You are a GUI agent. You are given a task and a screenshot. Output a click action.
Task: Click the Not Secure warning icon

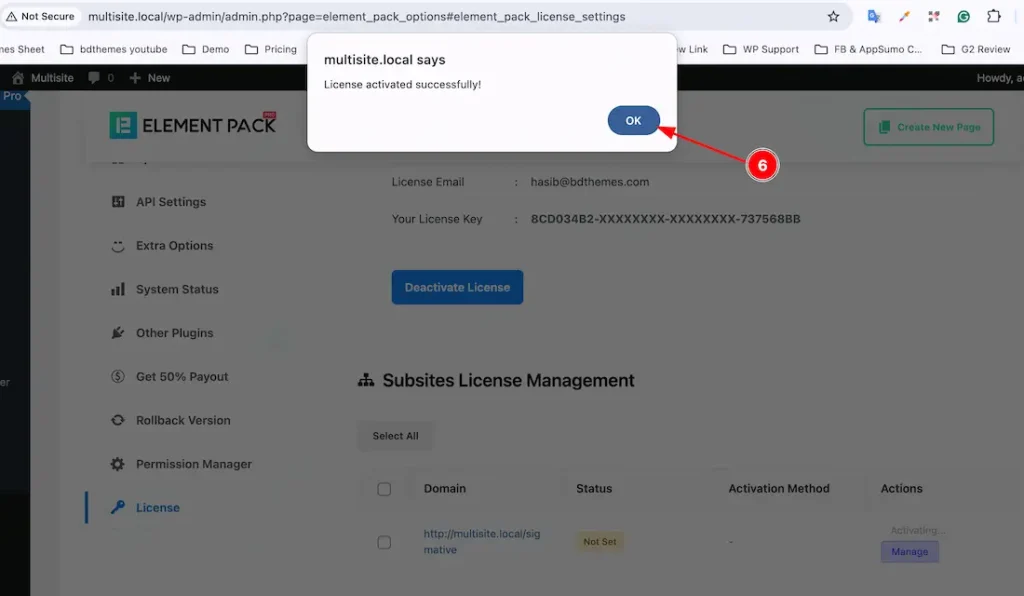11,16
